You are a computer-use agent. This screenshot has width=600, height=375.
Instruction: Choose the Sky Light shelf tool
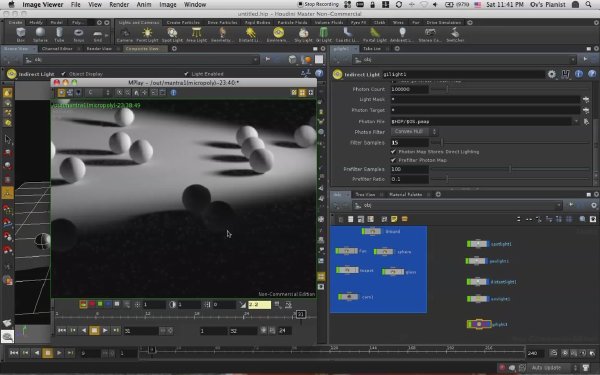pos(303,35)
